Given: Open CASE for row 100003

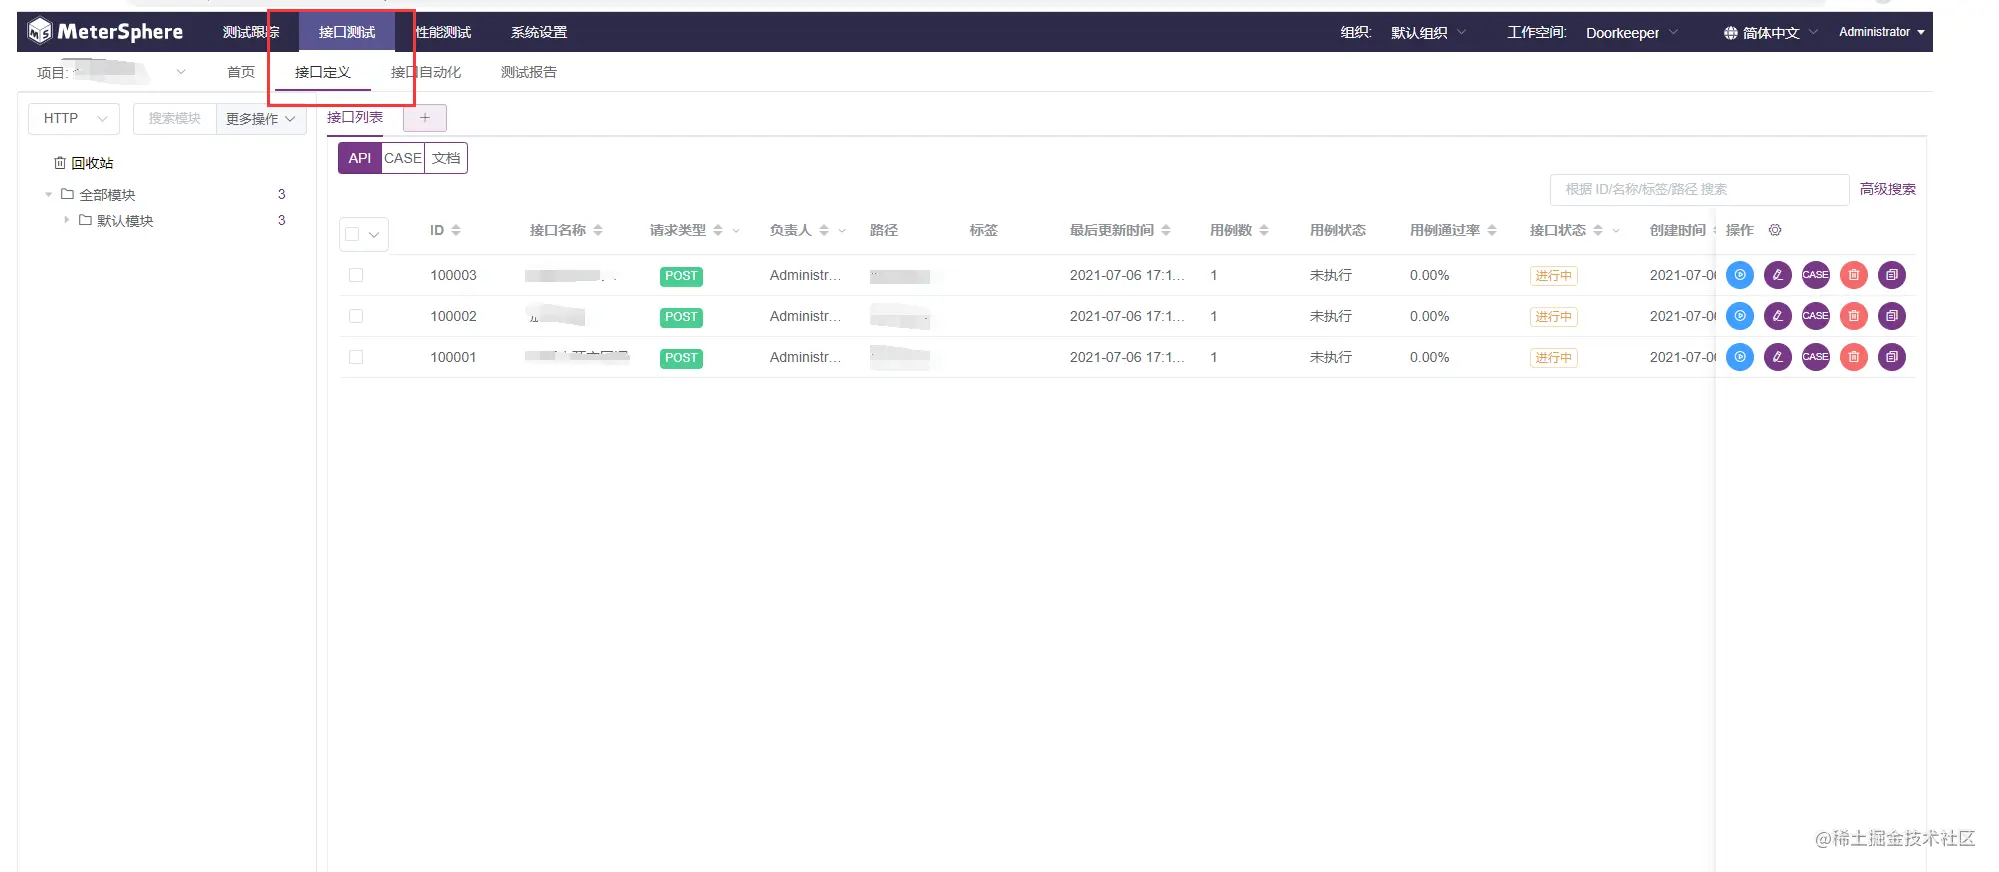Looking at the screenshot, I should pyautogui.click(x=1816, y=275).
